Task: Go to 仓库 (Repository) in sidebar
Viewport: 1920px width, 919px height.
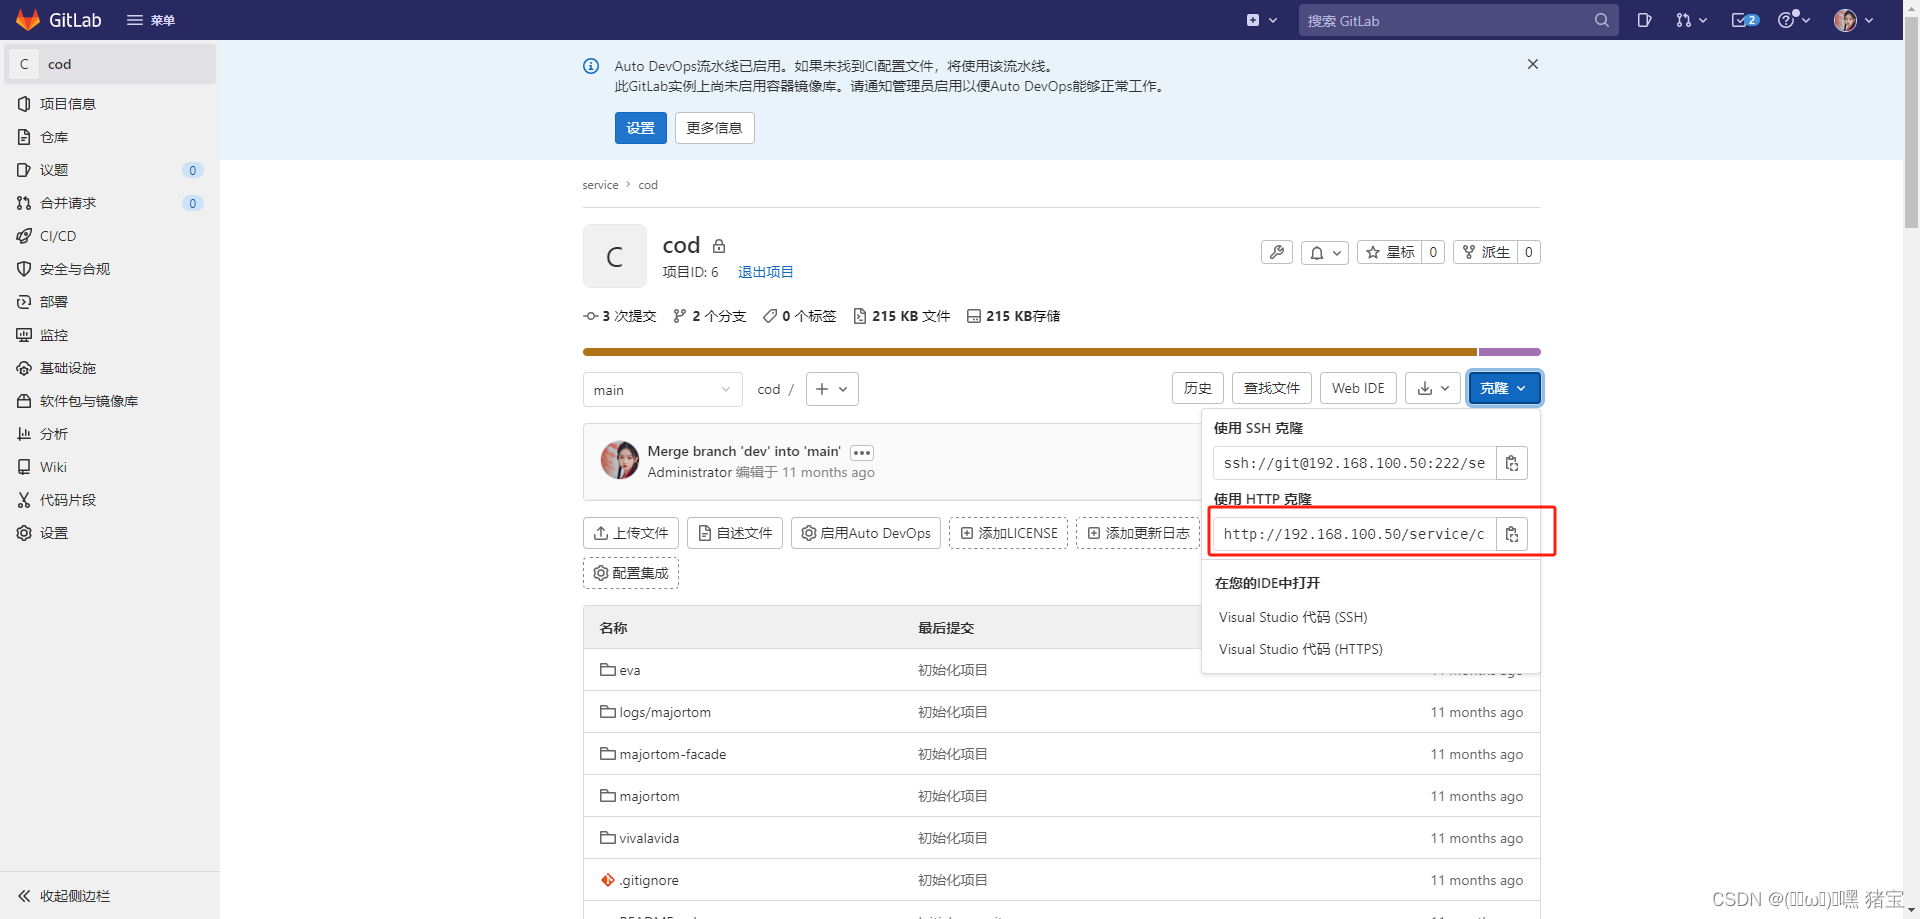Action: 55,137
